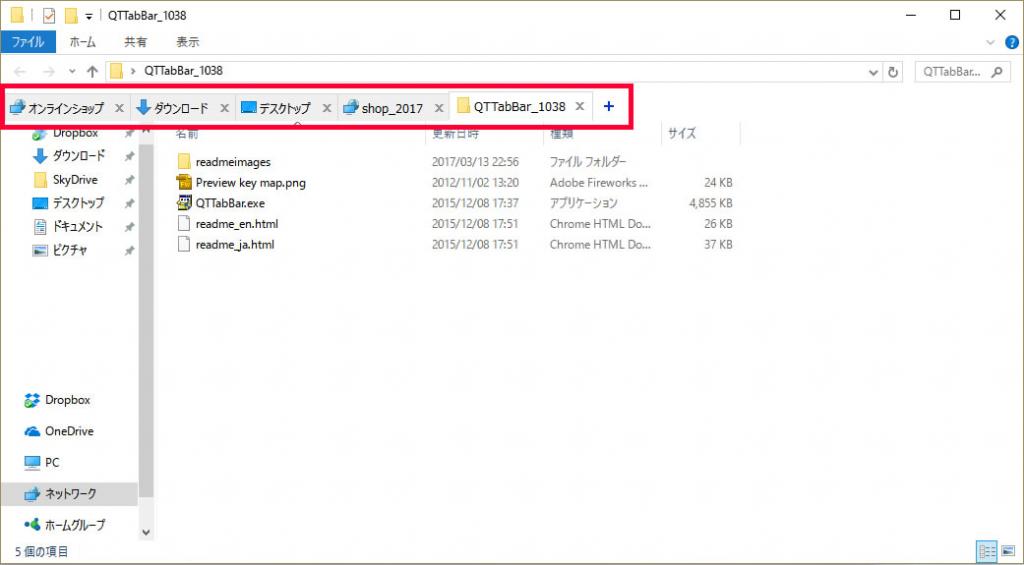Viewport: 1024px width, 565px height.
Task: Open the 表示 ribbon tab
Action: [x=188, y=42]
